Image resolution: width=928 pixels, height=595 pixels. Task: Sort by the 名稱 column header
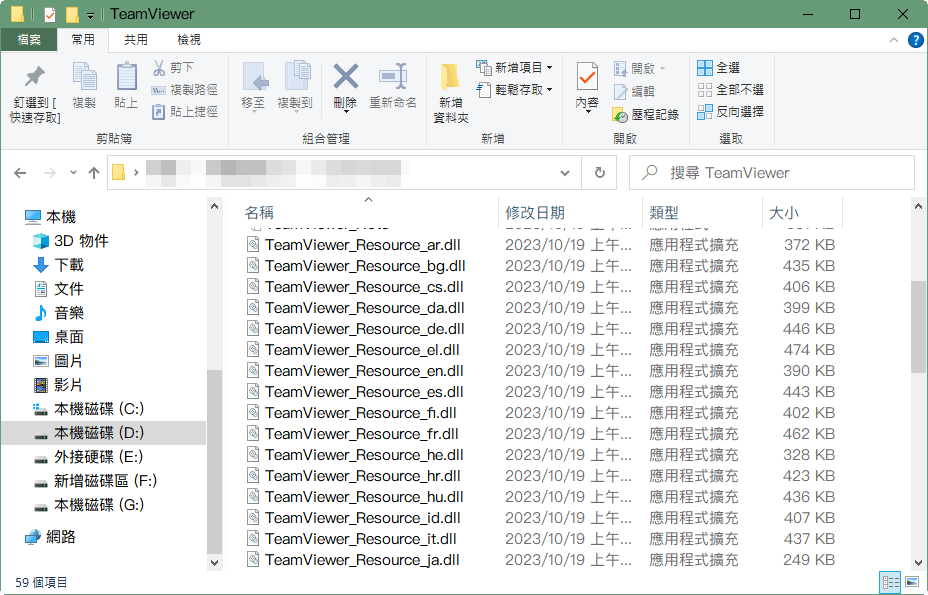click(x=259, y=213)
